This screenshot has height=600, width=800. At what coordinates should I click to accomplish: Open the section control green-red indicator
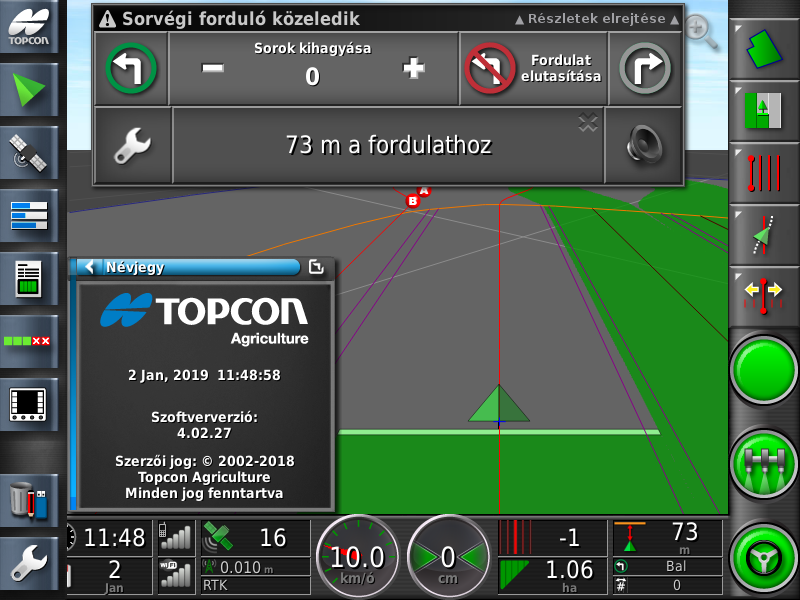click(x=29, y=341)
